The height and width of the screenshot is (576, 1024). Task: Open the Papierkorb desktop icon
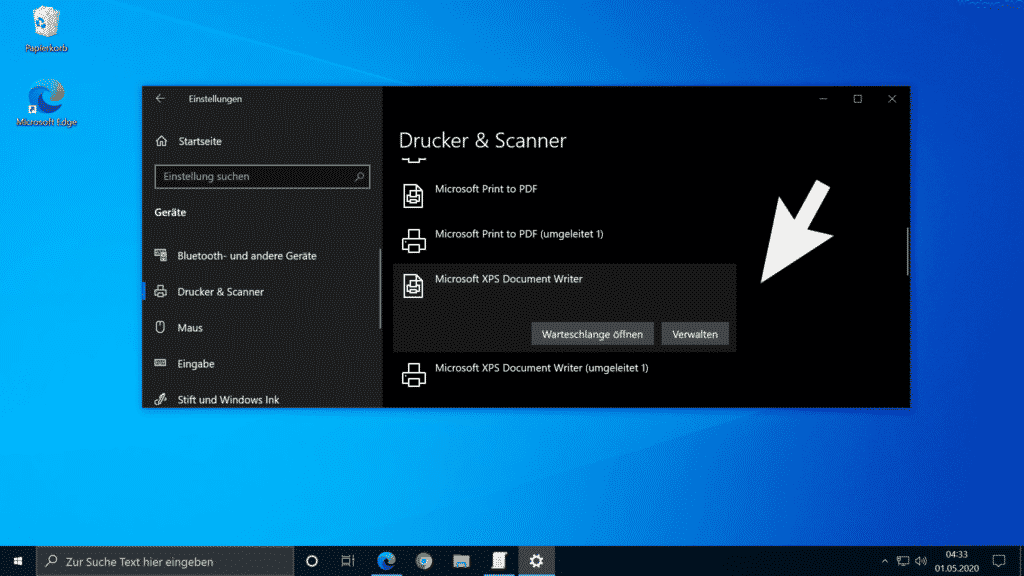[46, 29]
